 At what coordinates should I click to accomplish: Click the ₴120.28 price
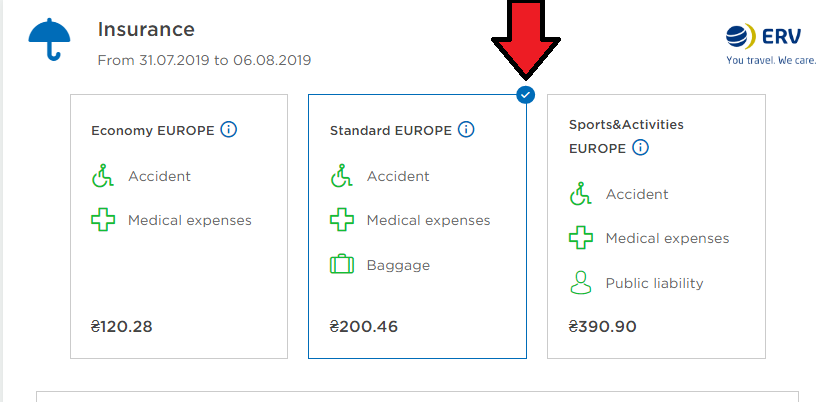(x=121, y=326)
